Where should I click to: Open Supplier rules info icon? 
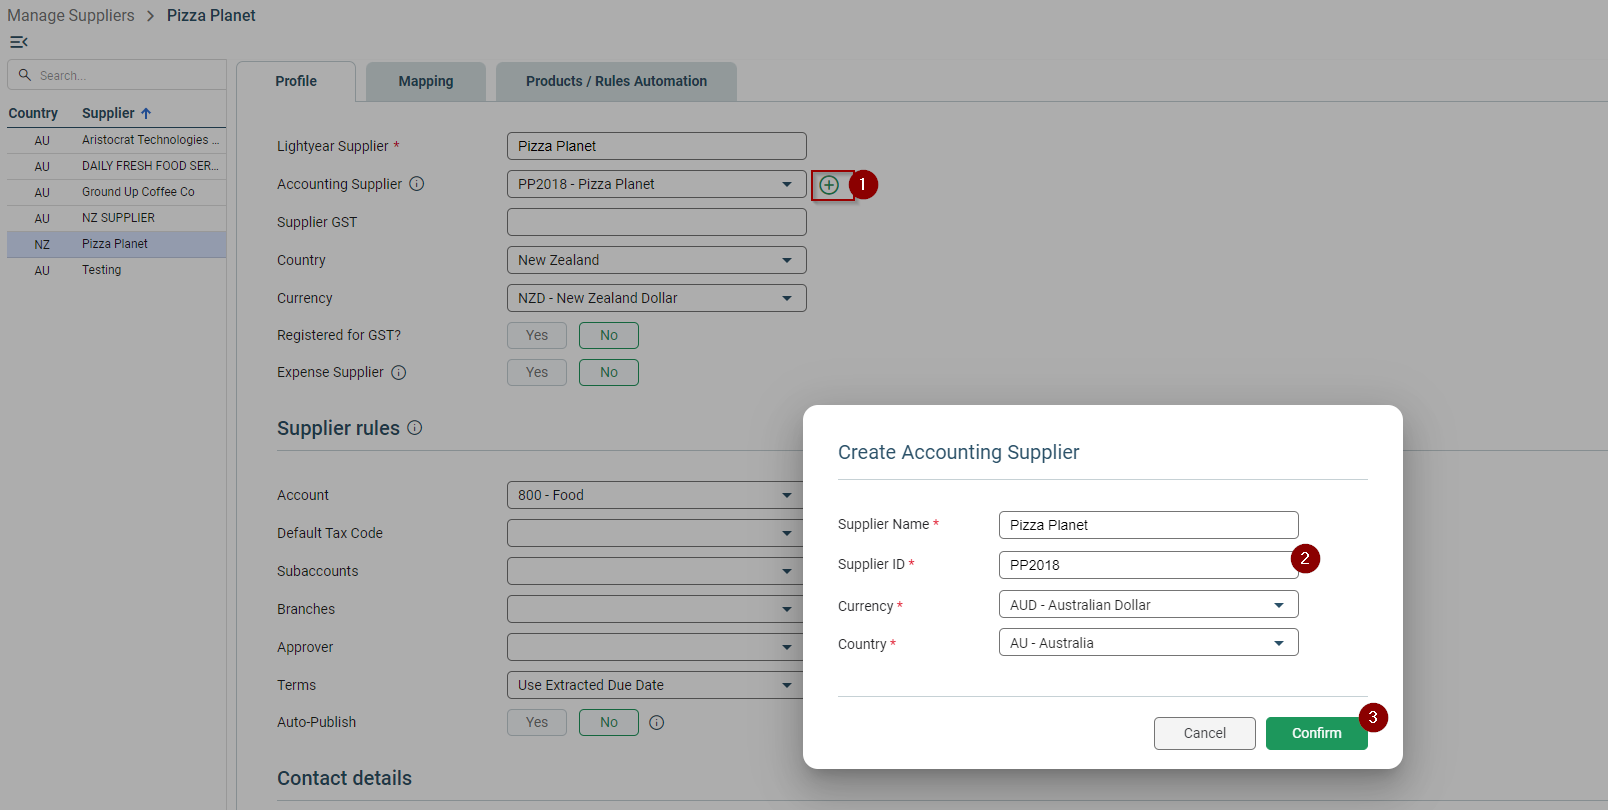coord(415,428)
